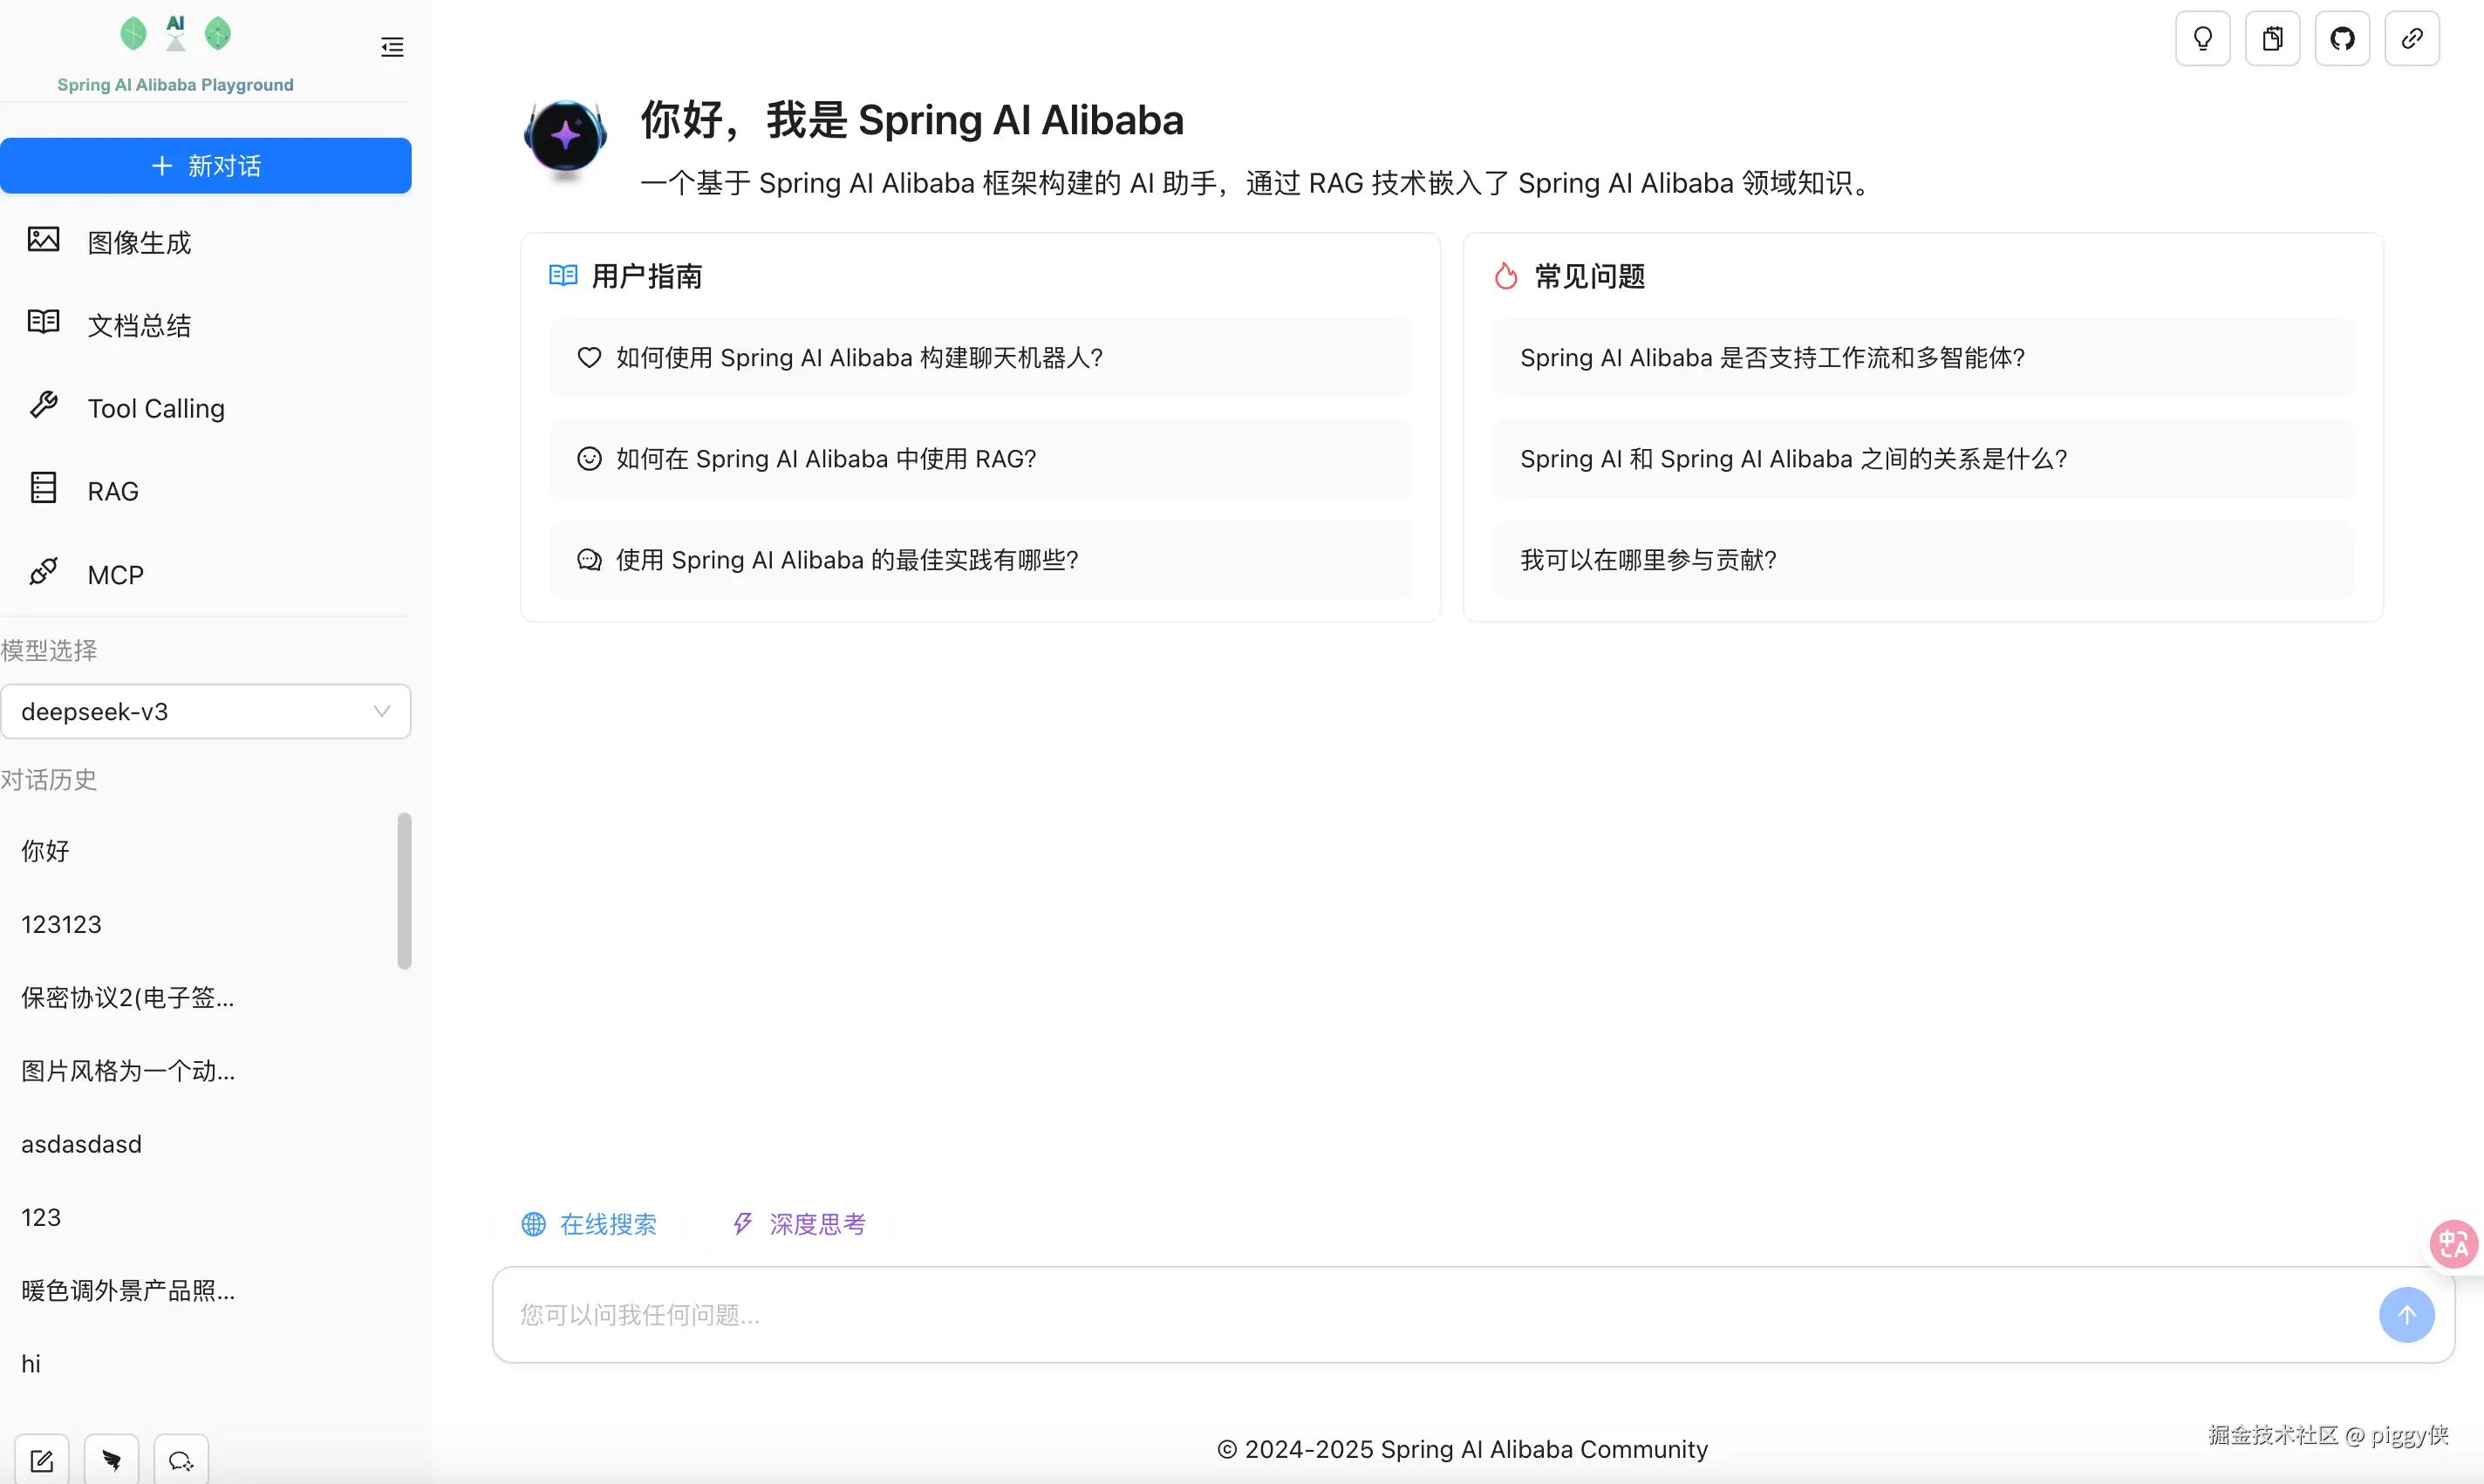Click the comment icon on the best practices question
2484x1484 pixels.
tap(589, 559)
